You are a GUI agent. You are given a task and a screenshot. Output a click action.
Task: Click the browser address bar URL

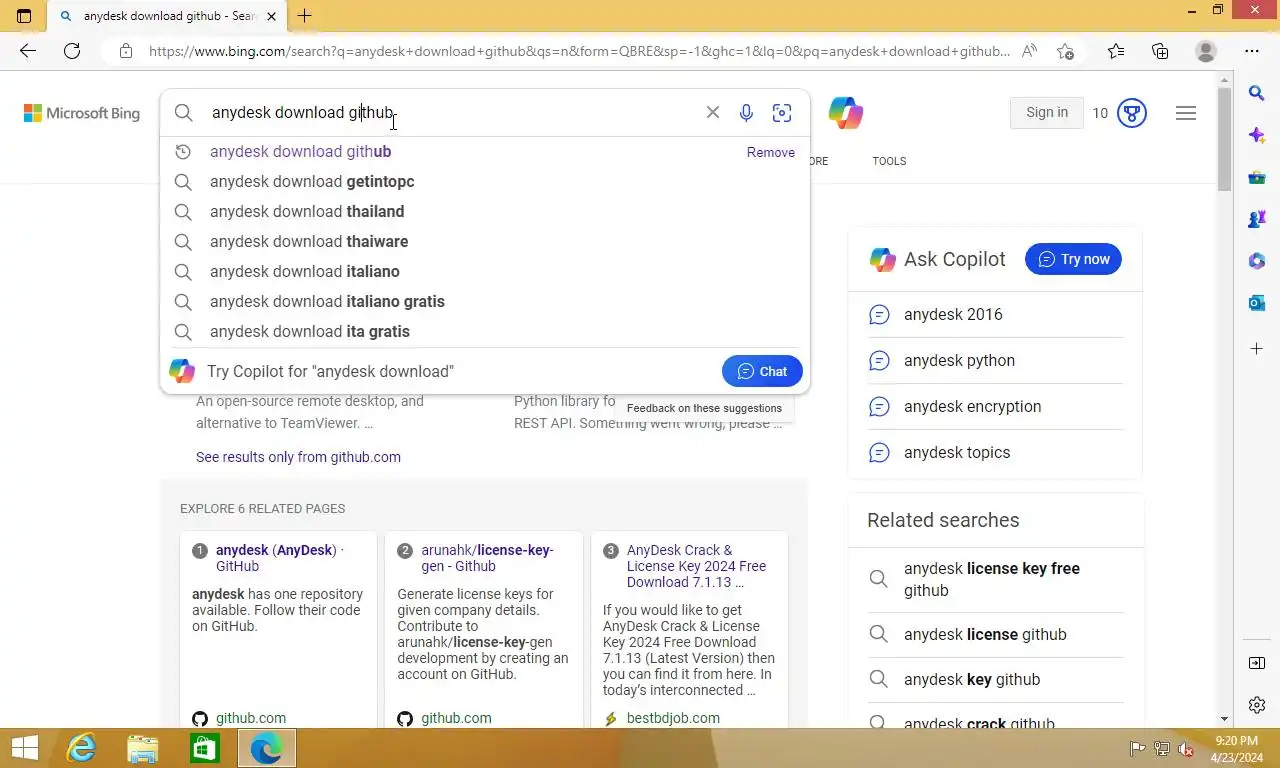point(578,51)
